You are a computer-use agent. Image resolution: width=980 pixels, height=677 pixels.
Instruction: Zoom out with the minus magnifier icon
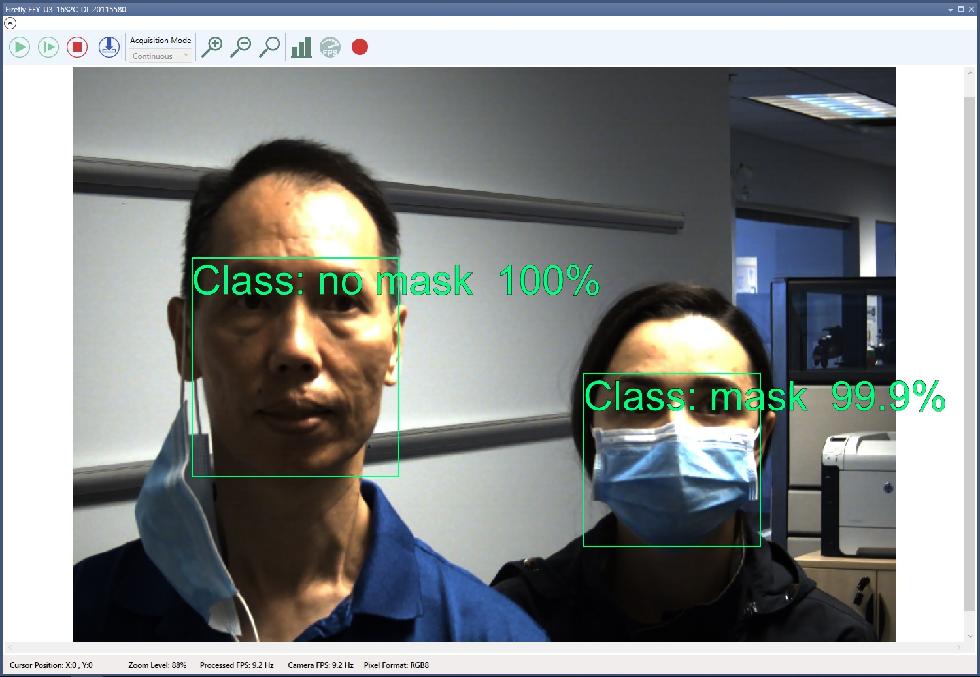pyautogui.click(x=240, y=47)
